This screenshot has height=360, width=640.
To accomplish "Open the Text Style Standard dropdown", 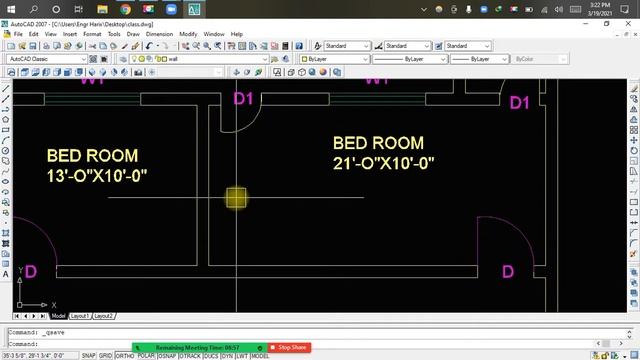I will pyautogui.click(x=366, y=46).
